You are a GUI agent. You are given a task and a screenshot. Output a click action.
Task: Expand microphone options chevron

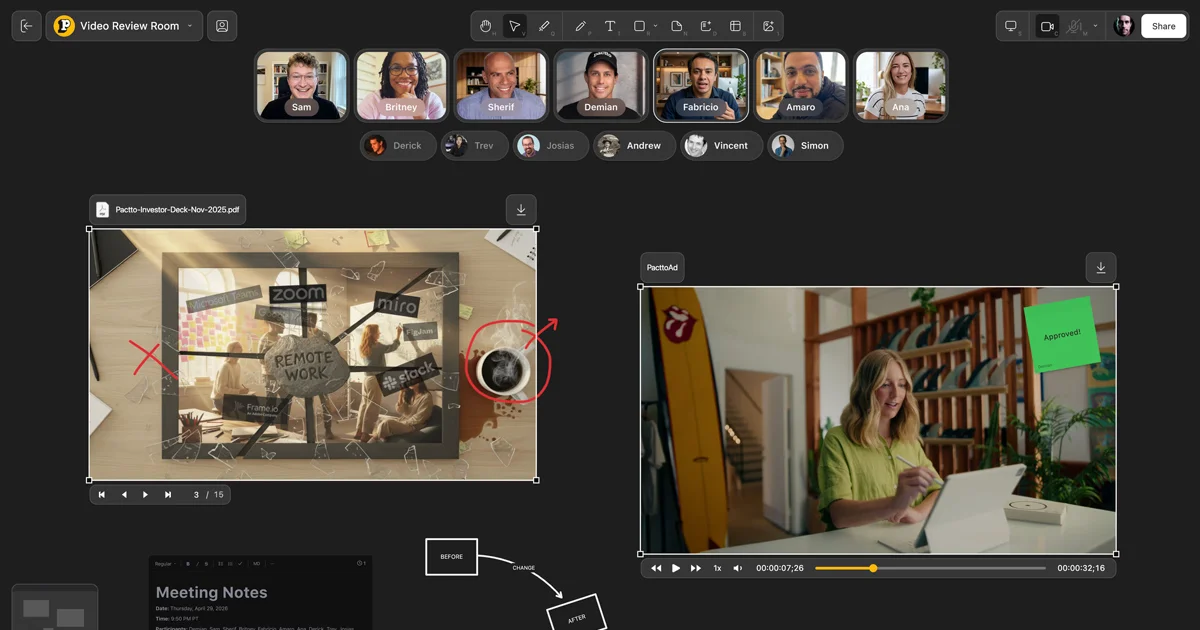pyautogui.click(x=1096, y=26)
